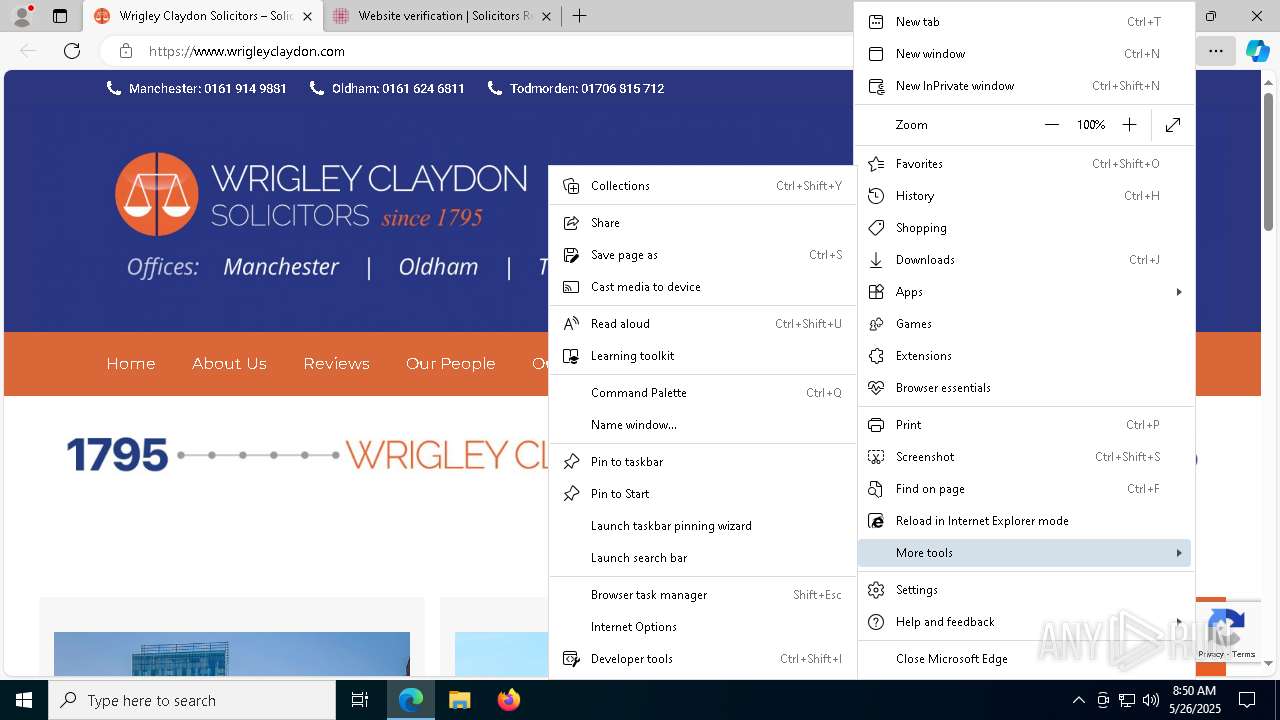Open a New tab from Edge menu
The image size is (1280, 720).
point(1025,22)
